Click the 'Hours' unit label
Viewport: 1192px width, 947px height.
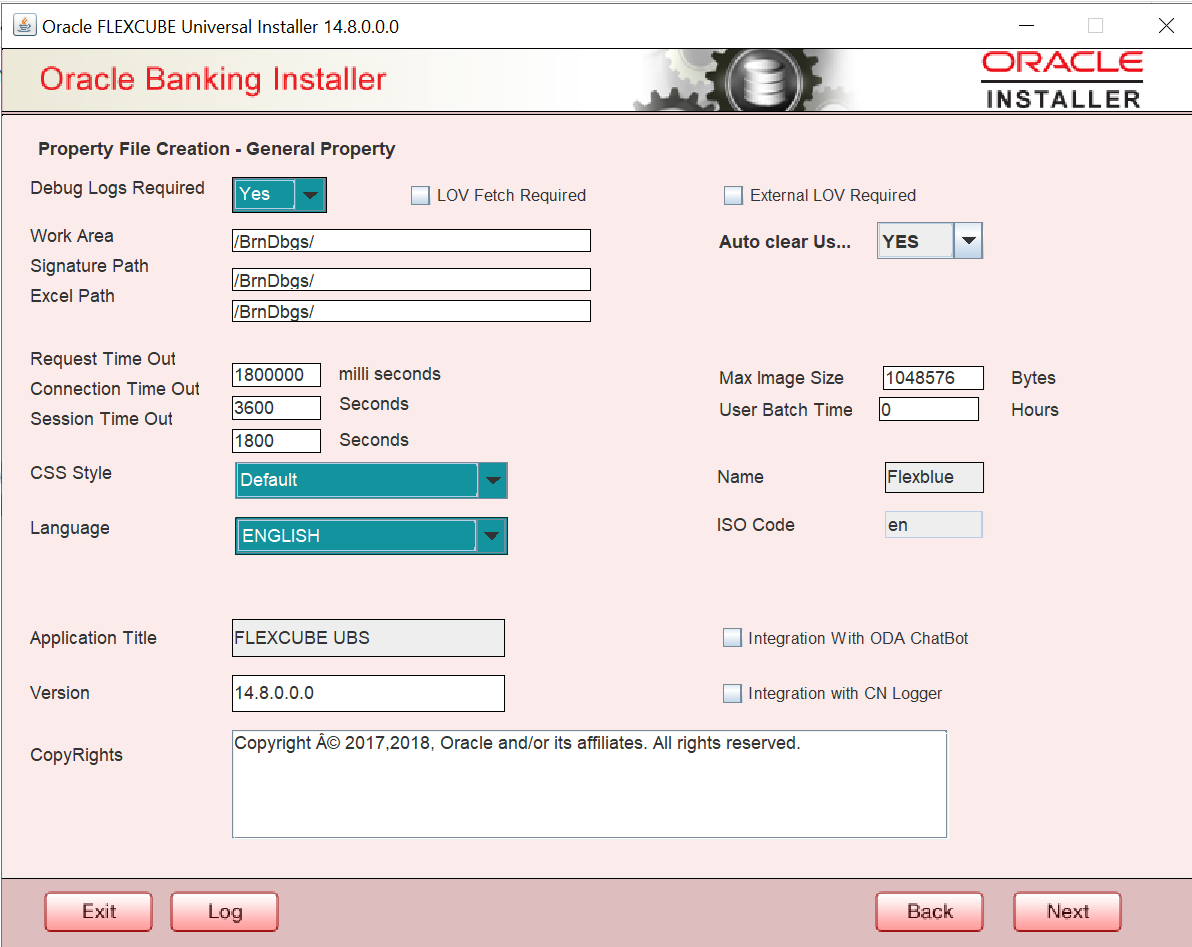[1035, 410]
